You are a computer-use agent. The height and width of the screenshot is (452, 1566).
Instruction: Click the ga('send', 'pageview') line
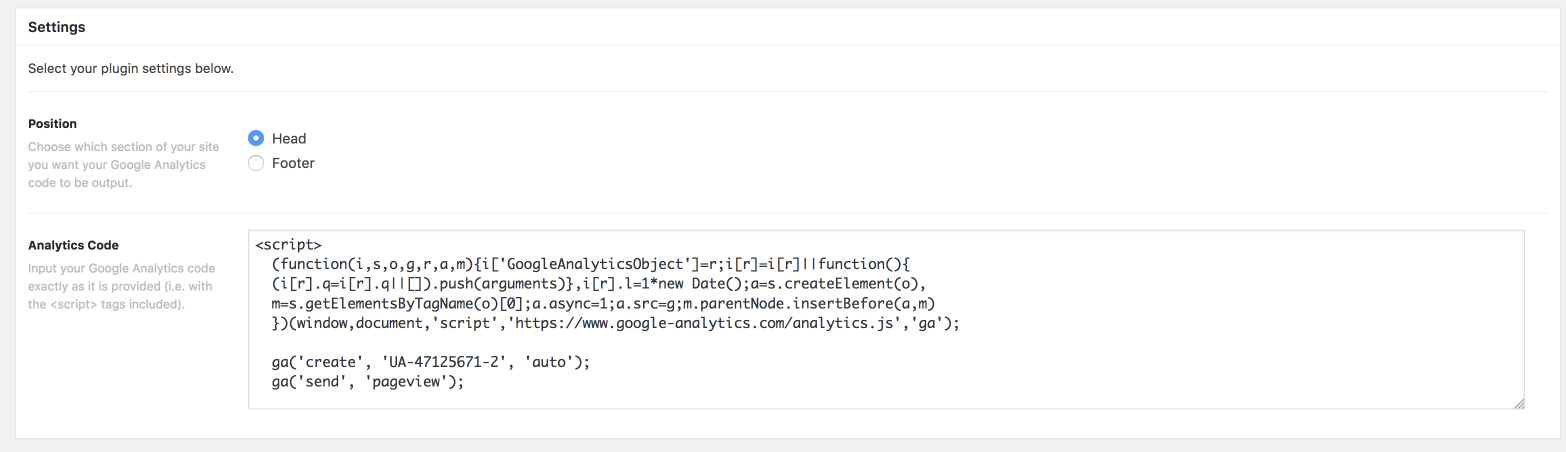tap(369, 382)
